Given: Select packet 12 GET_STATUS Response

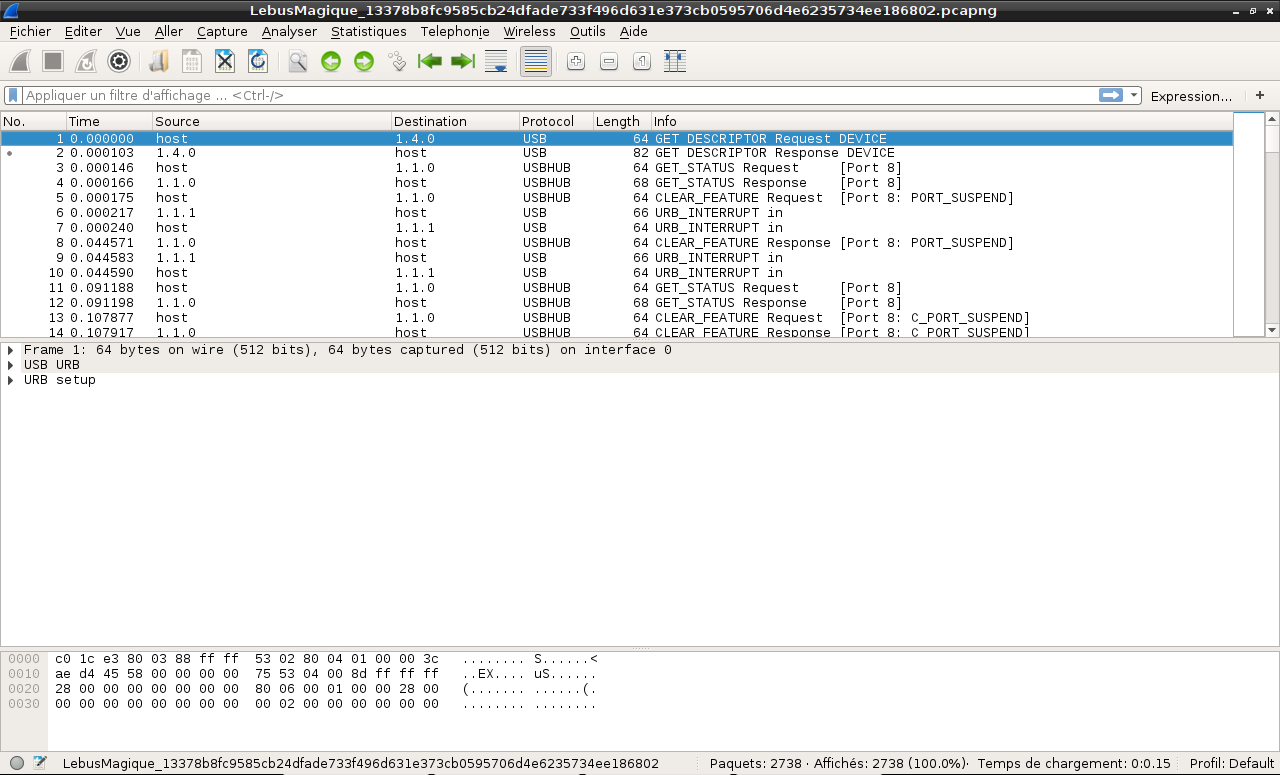Looking at the screenshot, I should click(x=616, y=303).
